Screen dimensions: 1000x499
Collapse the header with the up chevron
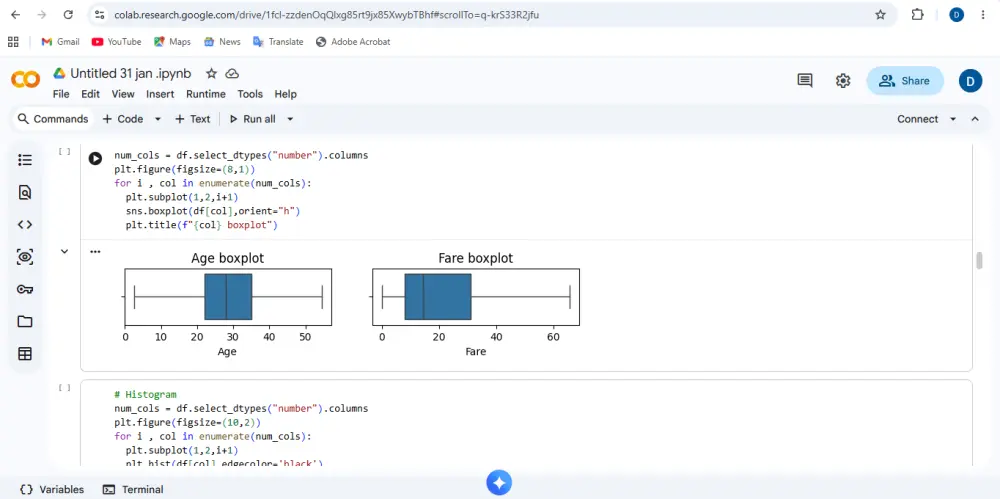tap(975, 119)
